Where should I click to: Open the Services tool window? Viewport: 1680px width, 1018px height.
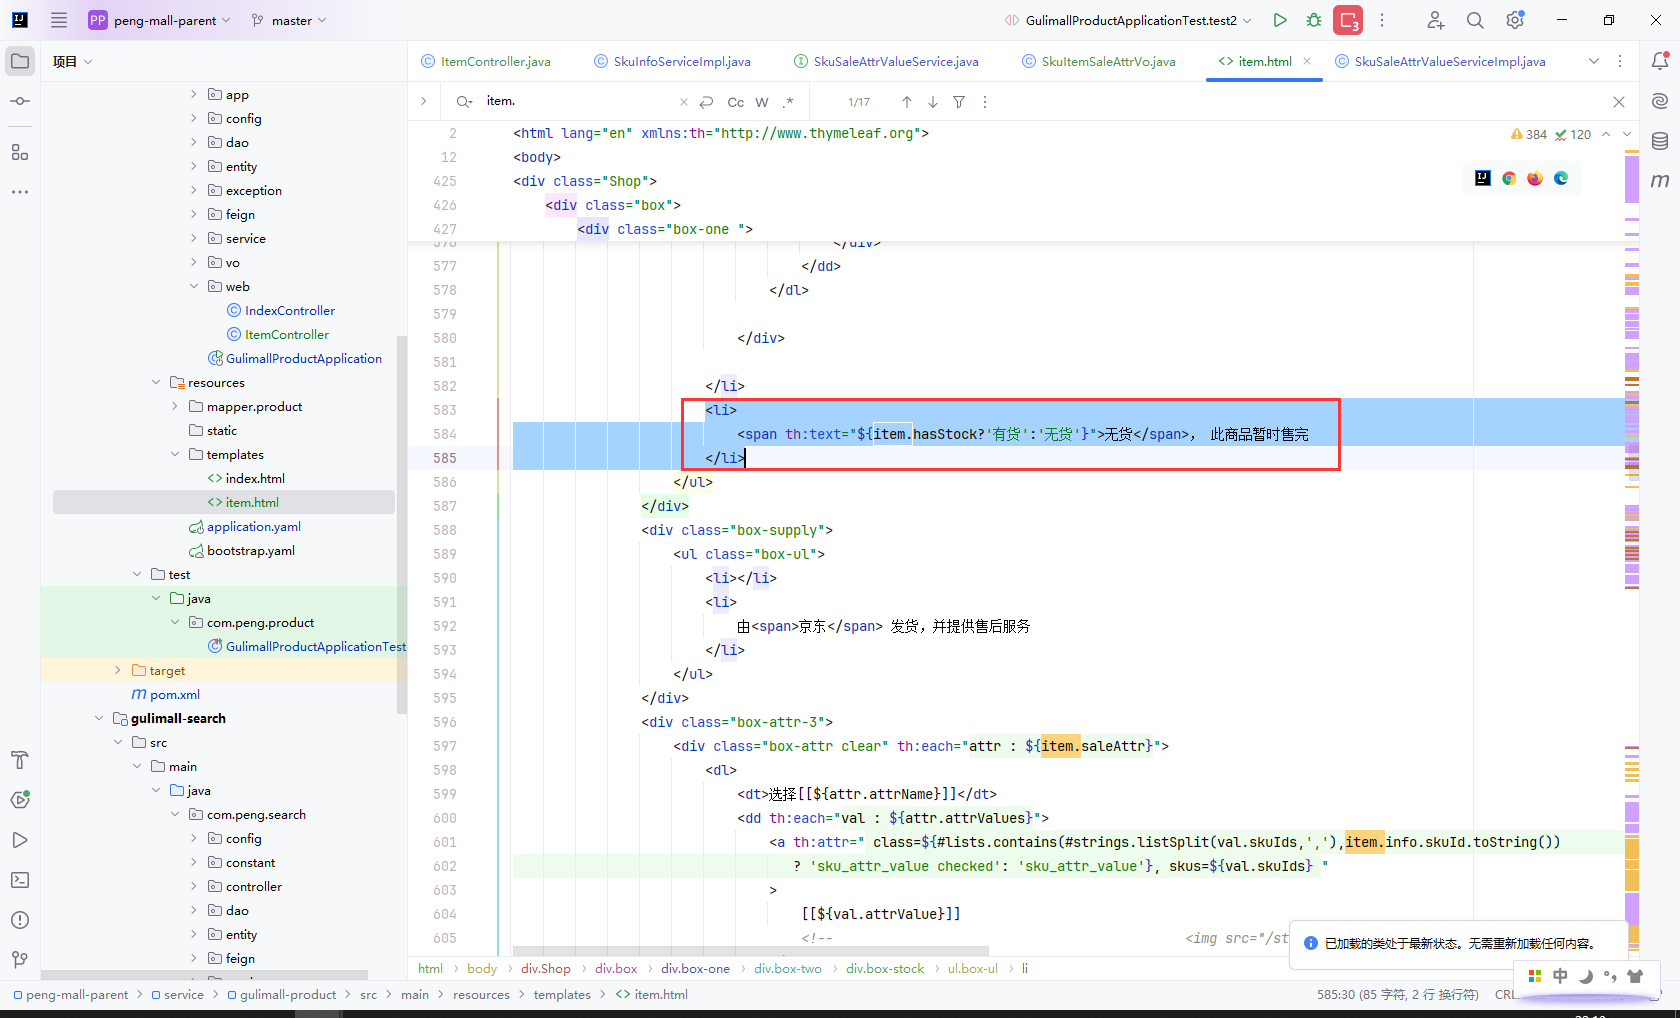click(20, 800)
